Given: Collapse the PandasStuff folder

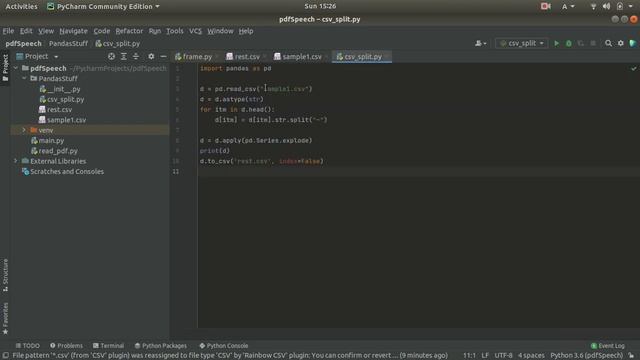Looking at the screenshot, I should [x=24, y=78].
